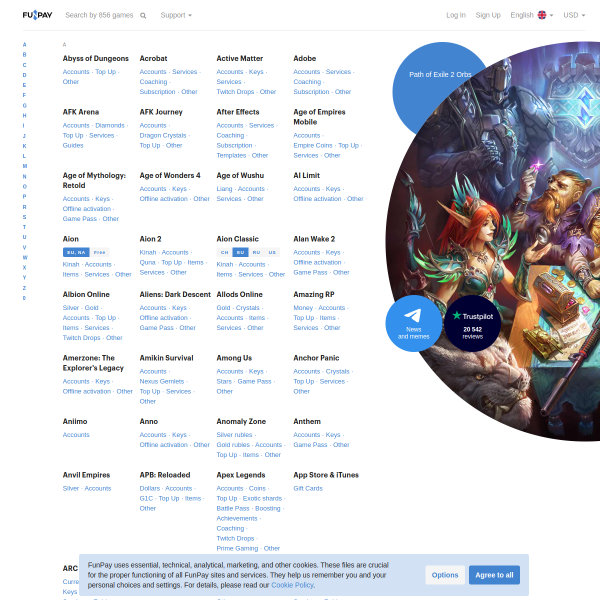Click the search magnifier icon

[x=143, y=16]
